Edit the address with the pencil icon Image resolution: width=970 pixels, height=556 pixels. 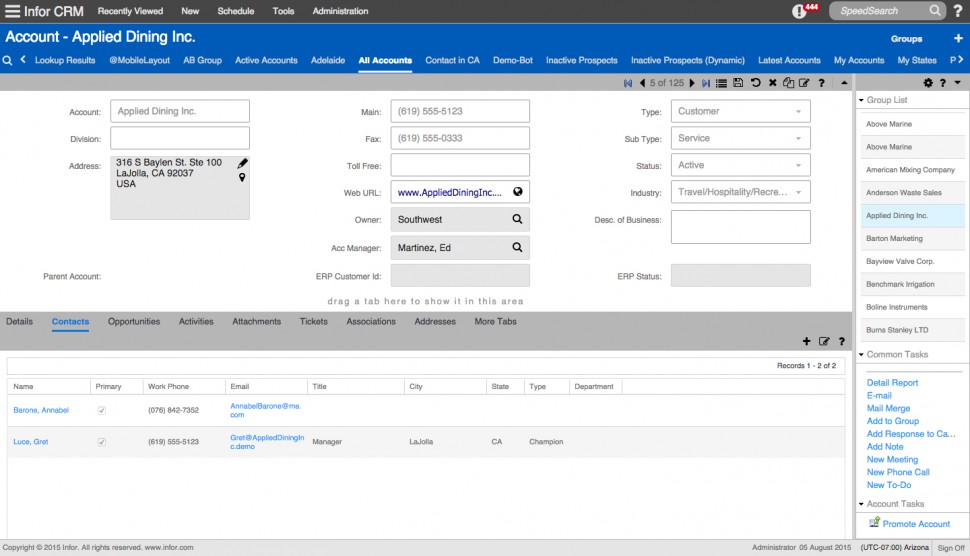(242, 163)
